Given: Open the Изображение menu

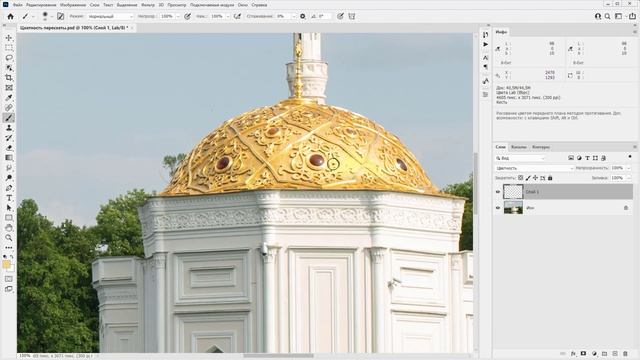Looking at the screenshot, I should point(73,5).
